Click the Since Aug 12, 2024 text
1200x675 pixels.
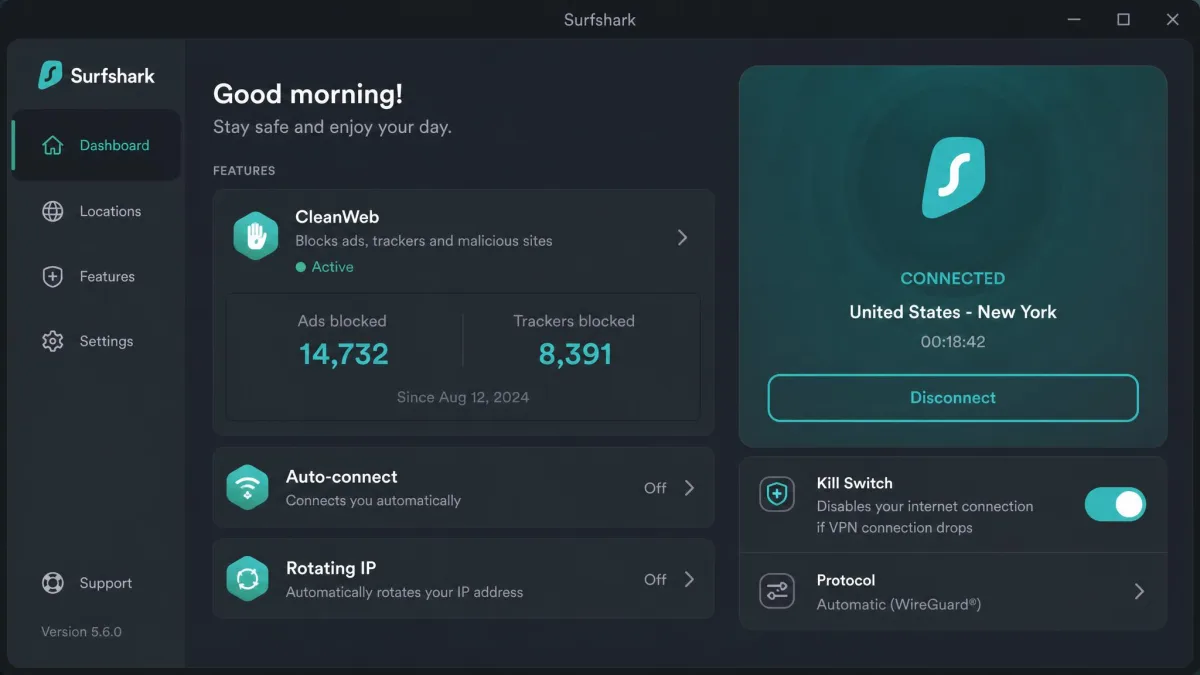pyautogui.click(x=463, y=397)
